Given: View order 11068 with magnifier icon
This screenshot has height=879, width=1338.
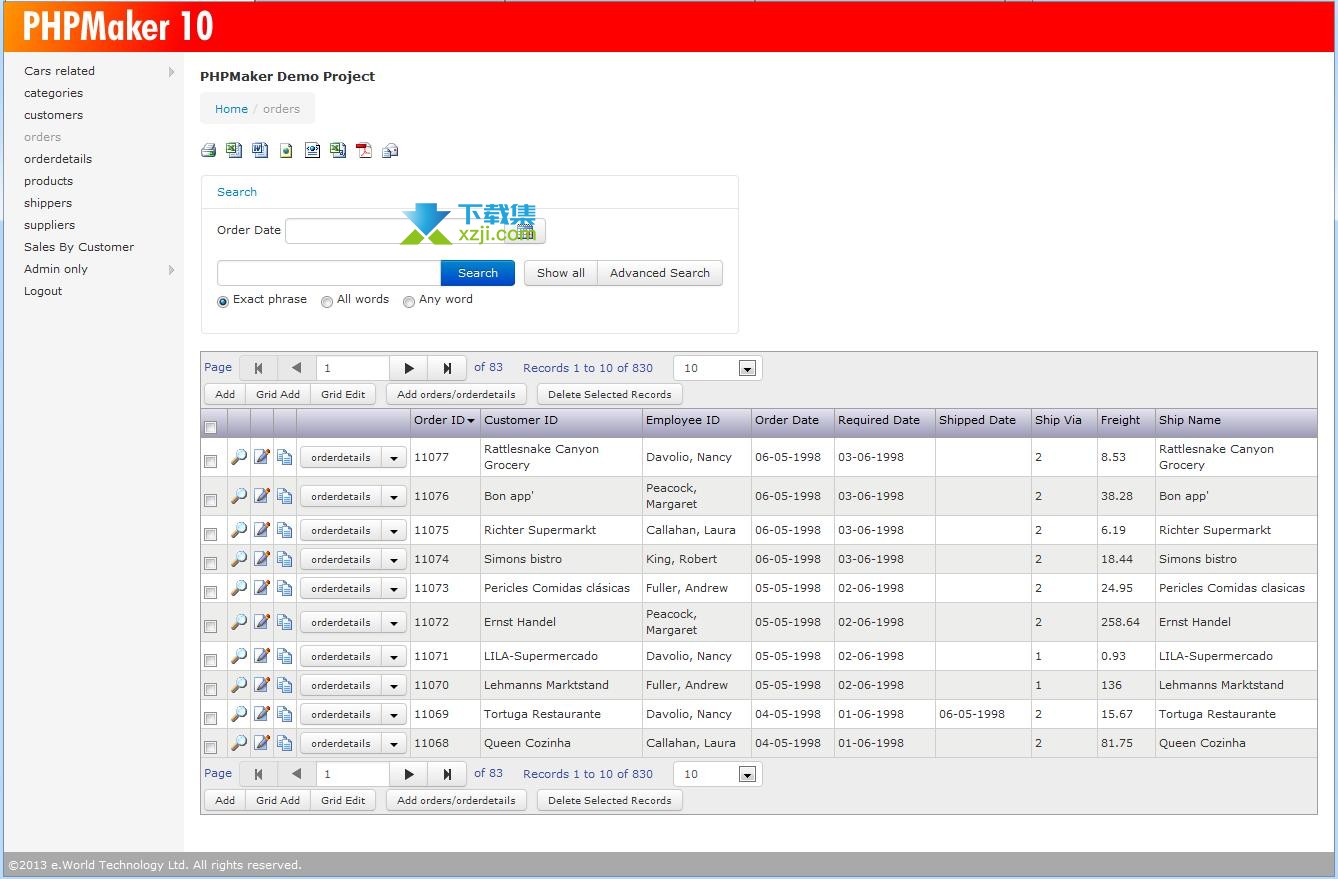Looking at the screenshot, I should tap(239, 743).
